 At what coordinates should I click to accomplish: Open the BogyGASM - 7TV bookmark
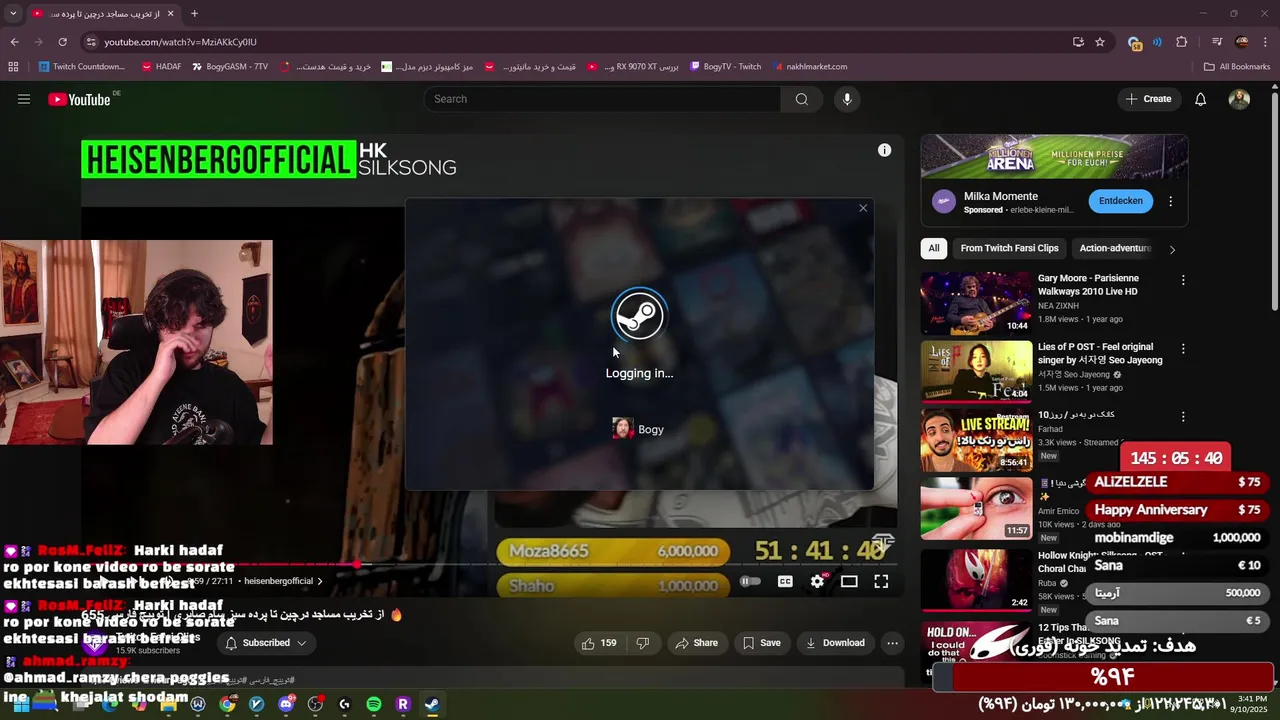[229, 67]
